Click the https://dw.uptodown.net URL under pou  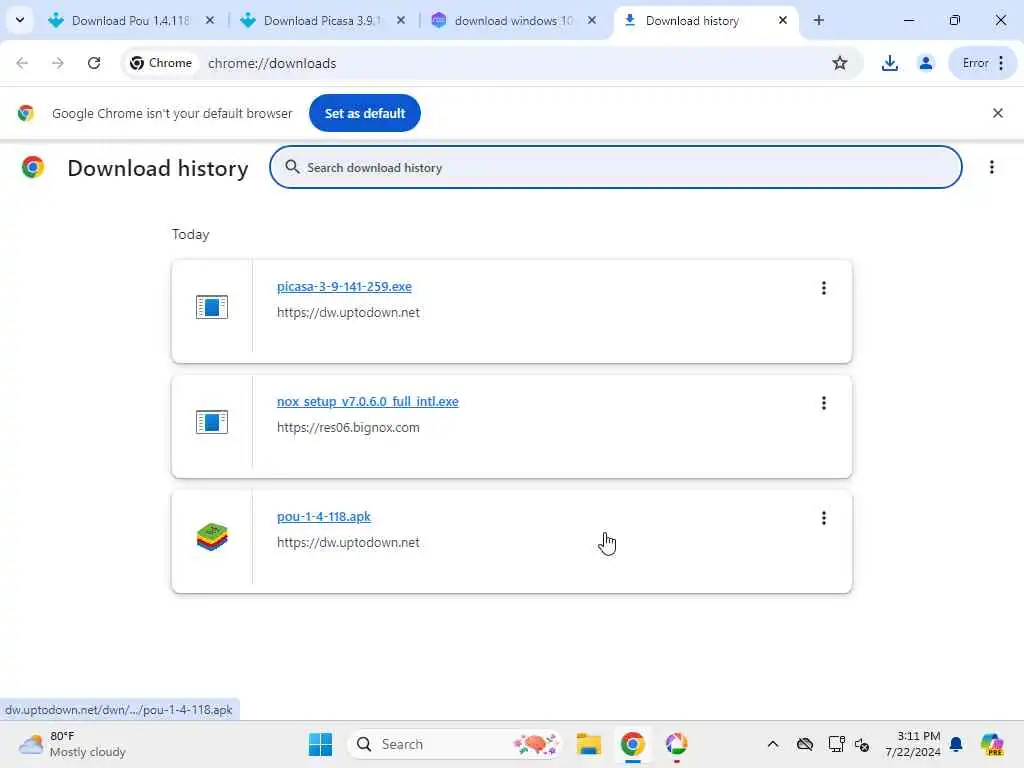(348, 542)
